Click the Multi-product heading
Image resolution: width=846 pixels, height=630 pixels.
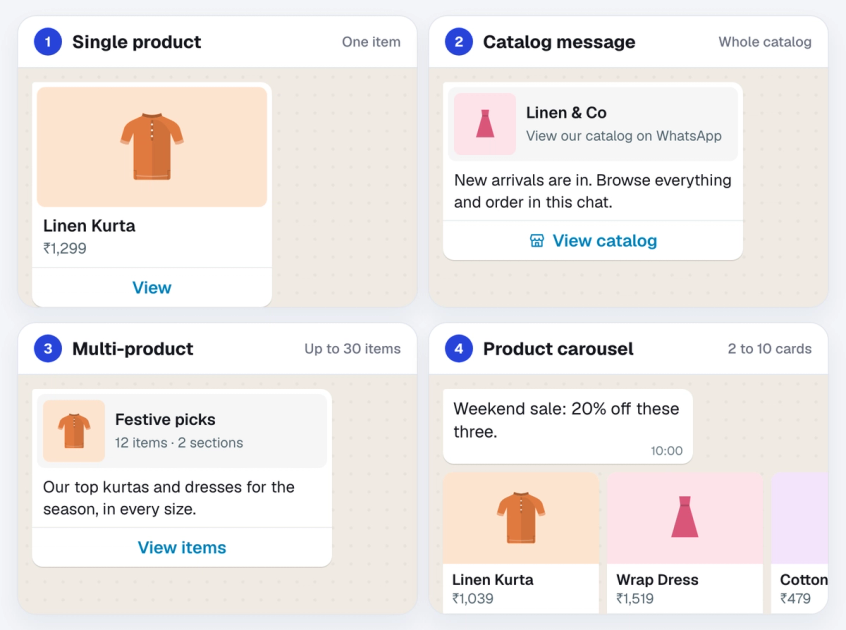[133, 348]
